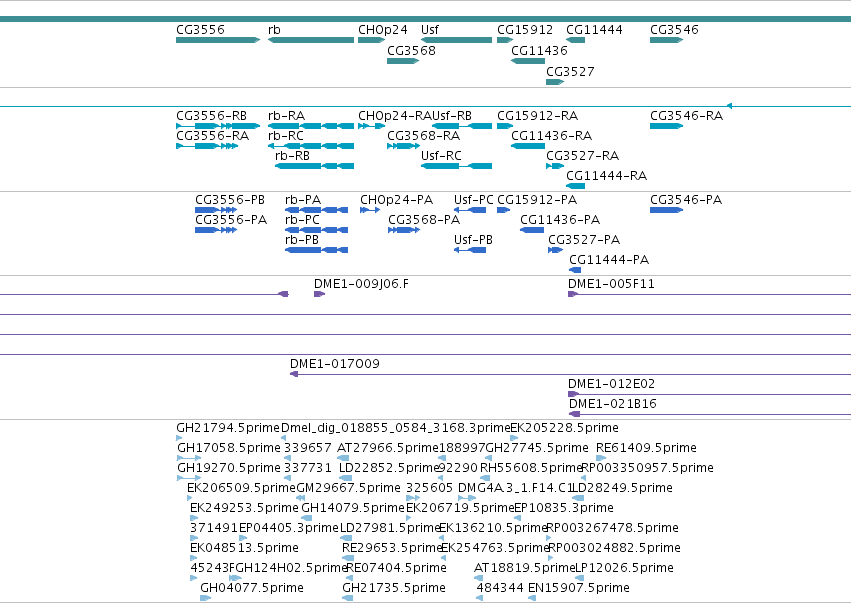Click the DME1-009J06.F clone label

[x=361, y=284]
